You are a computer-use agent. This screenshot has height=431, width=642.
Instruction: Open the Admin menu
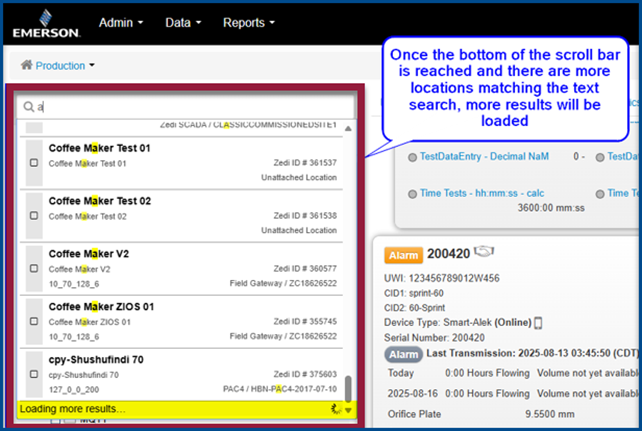121,23
